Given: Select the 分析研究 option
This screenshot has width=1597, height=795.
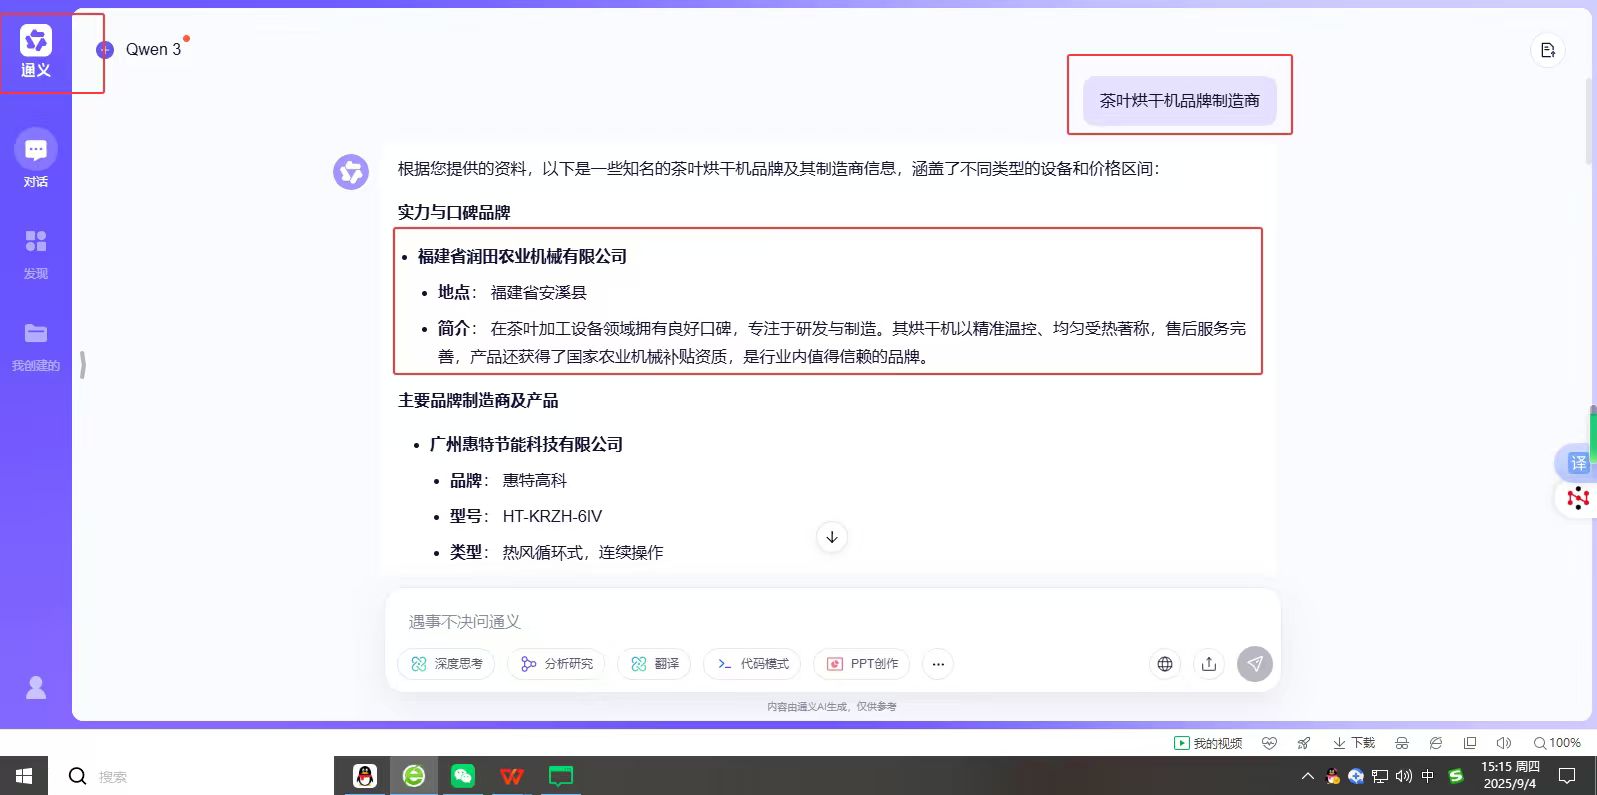Looking at the screenshot, I should coord(557,664).
